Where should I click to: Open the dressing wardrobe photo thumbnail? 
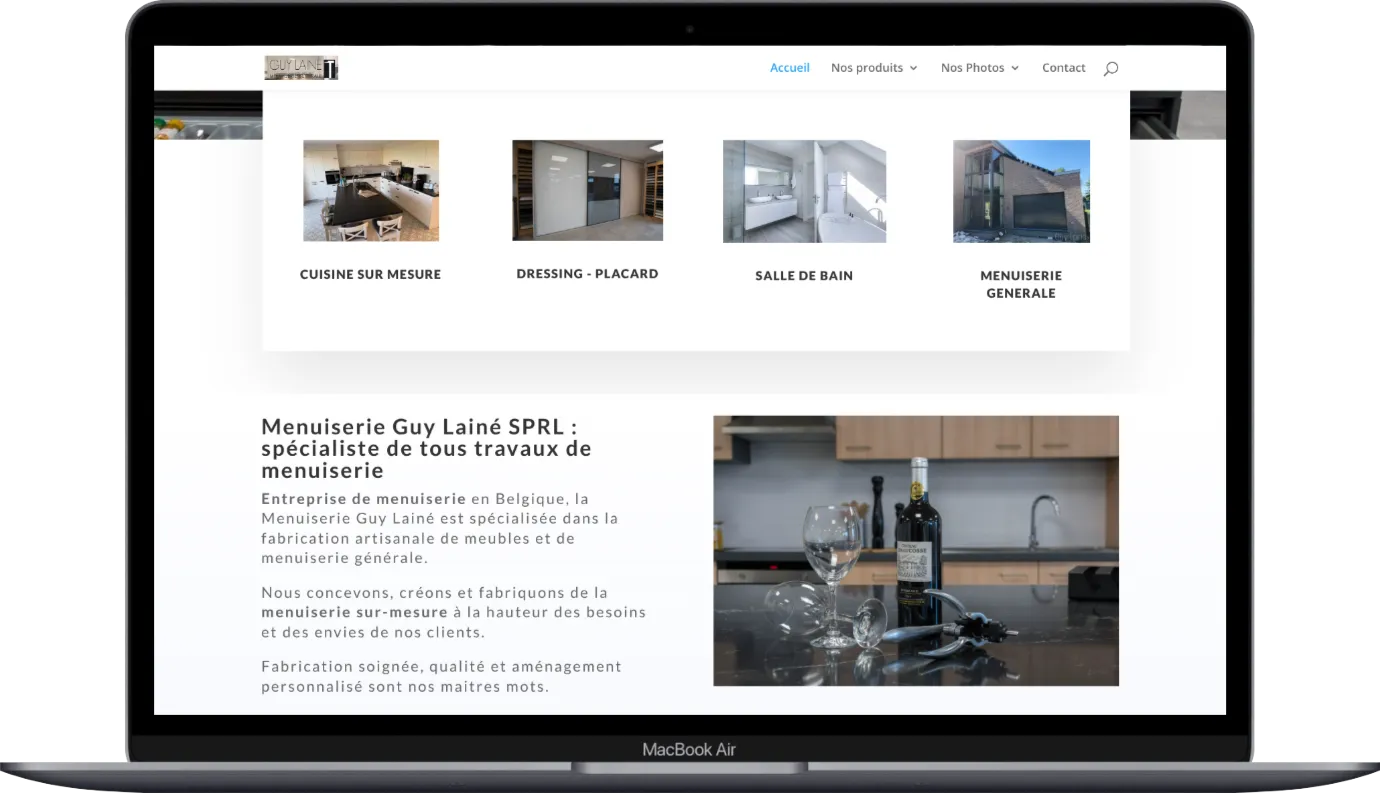pyautogui.click(x=588, y=190)
